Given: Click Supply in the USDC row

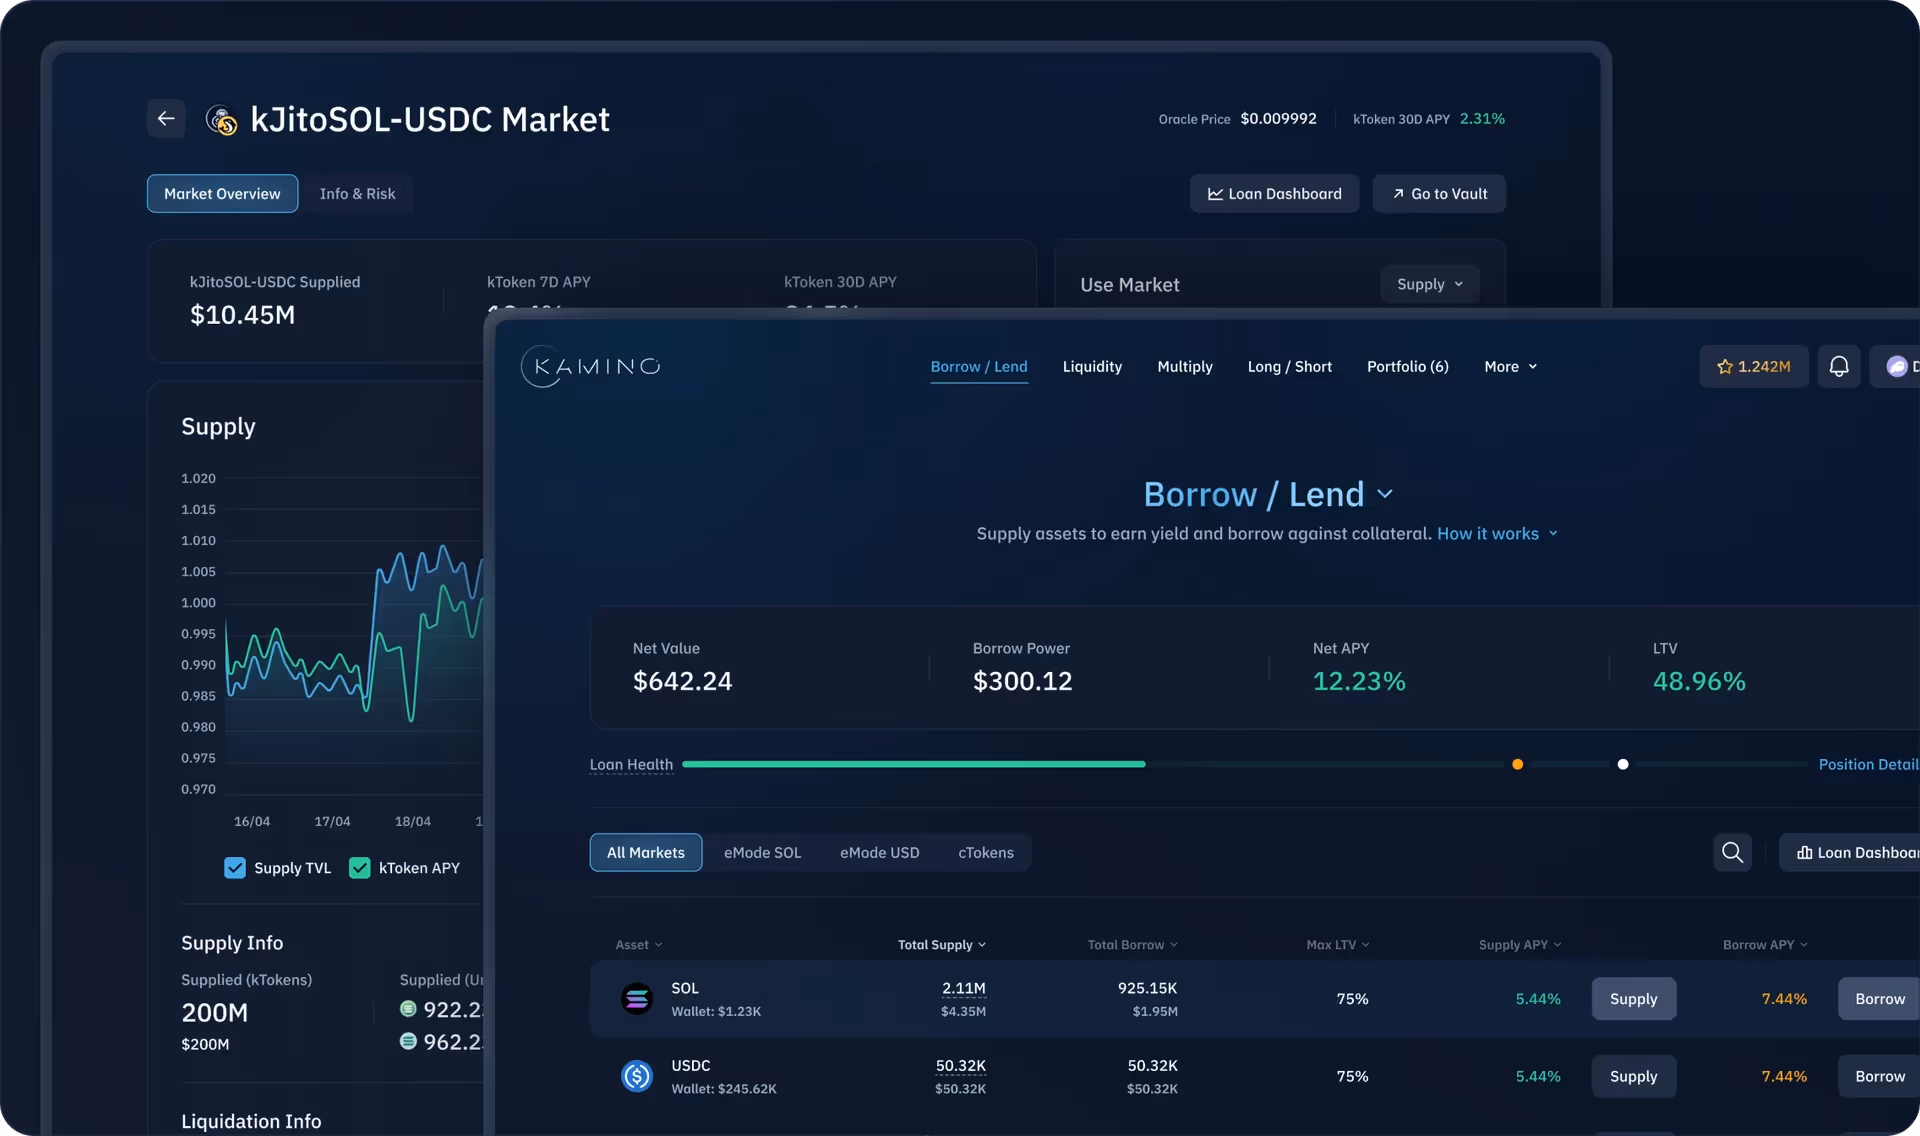Looking at the screenshot, I should (1633, 1076).
